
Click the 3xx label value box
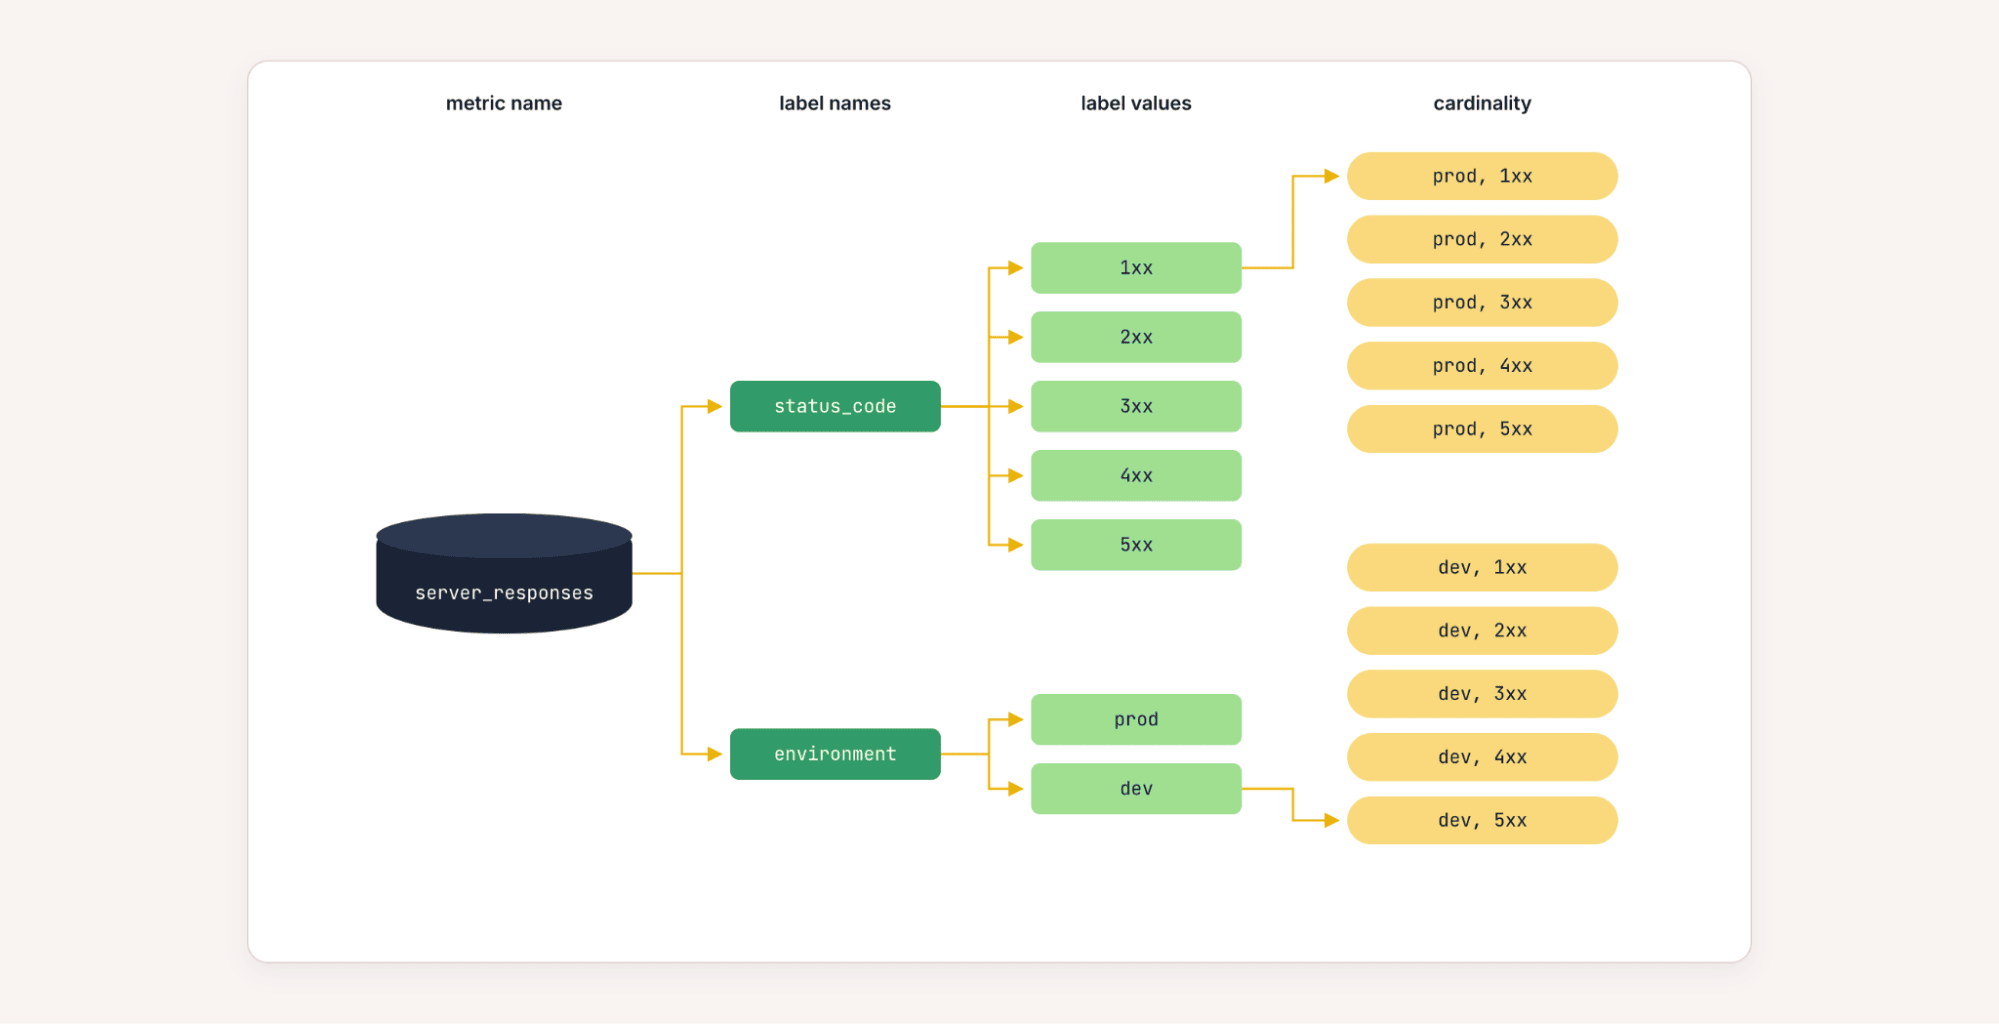1136,406
